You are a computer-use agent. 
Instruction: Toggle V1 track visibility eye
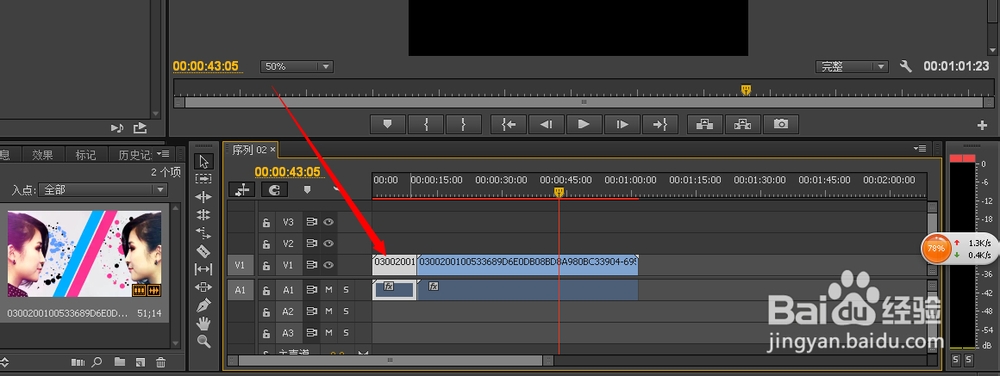(x=328, y=264)
